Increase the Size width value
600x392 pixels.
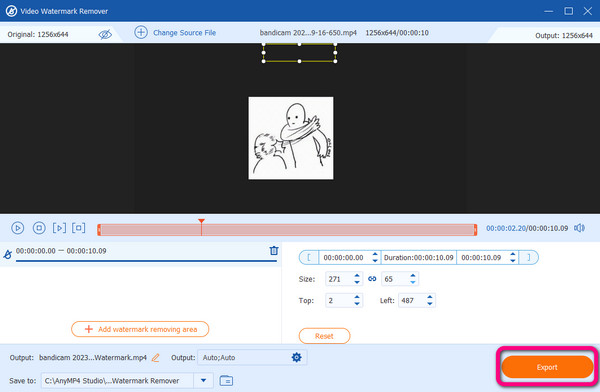click(357, 276)
